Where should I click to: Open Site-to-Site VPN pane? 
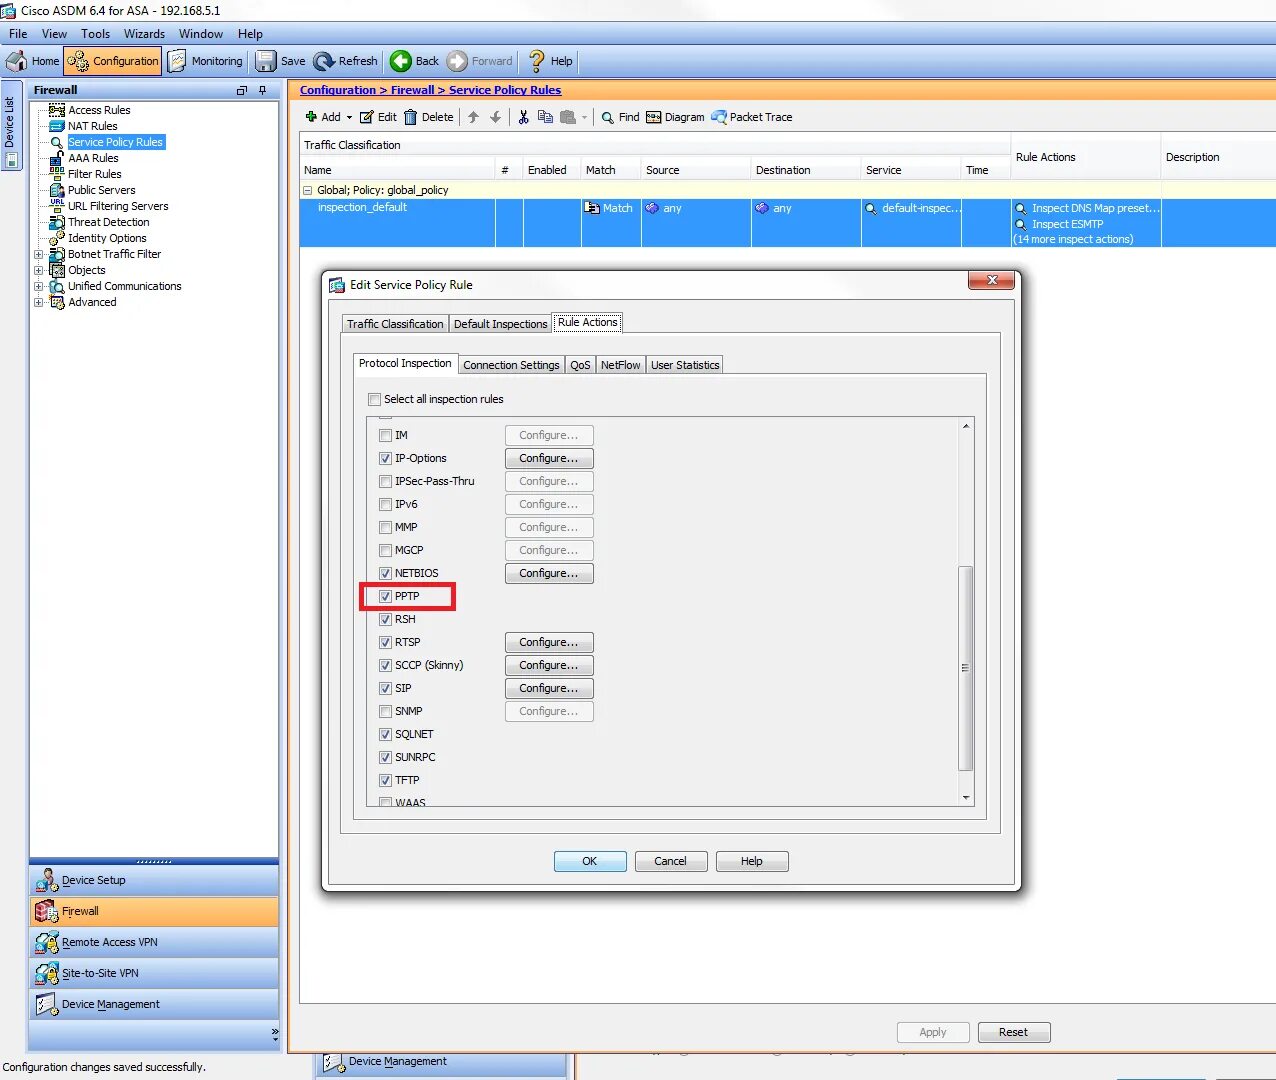coord(155,973)
